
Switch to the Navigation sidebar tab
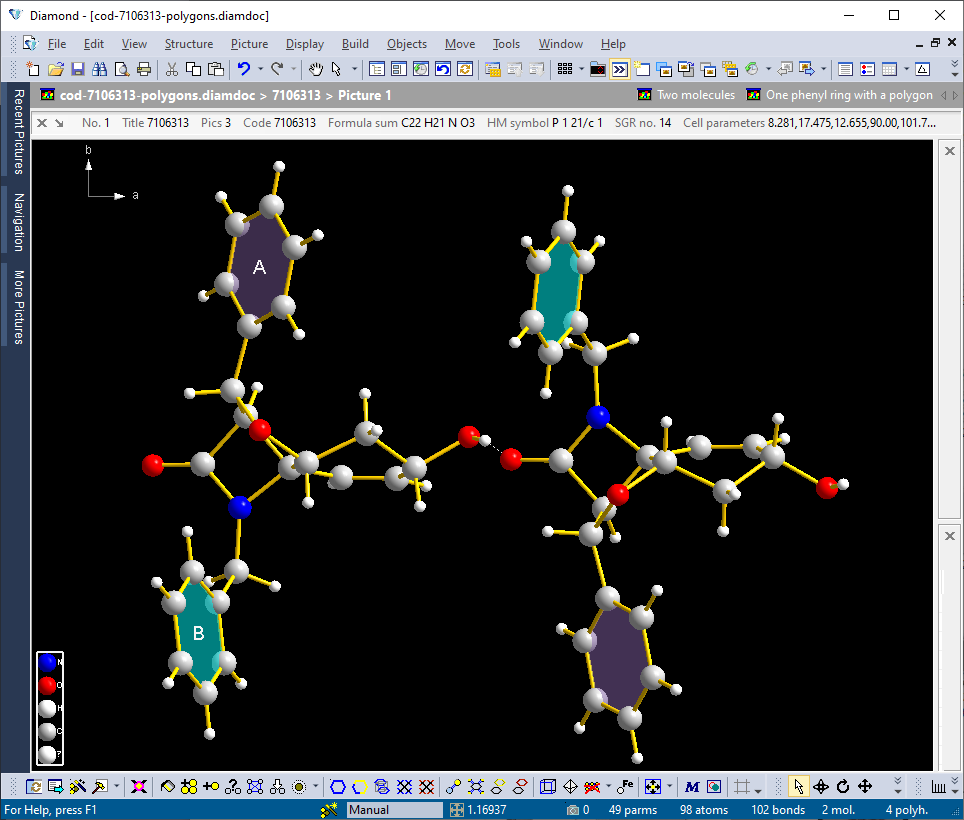(15, 218)
